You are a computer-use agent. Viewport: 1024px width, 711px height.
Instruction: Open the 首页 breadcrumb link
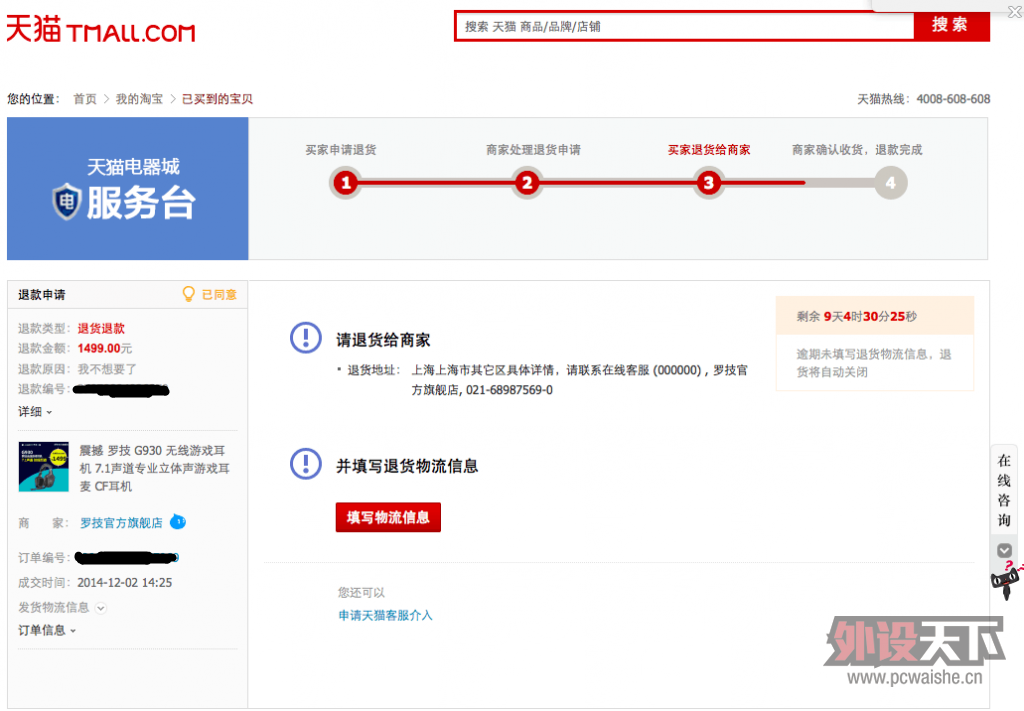[x=85, y=99]
